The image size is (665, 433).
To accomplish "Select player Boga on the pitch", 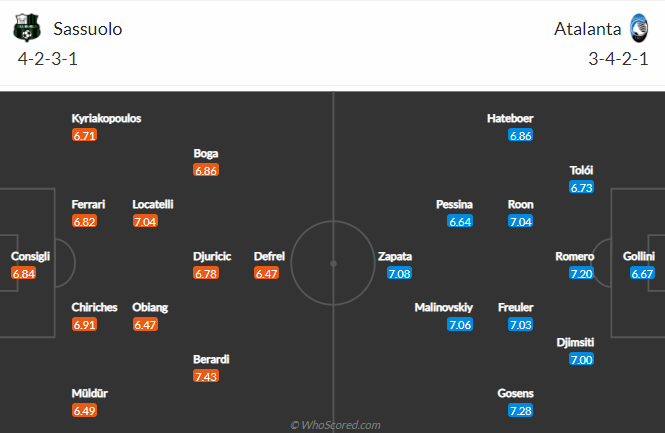I will tap(206, 154).
